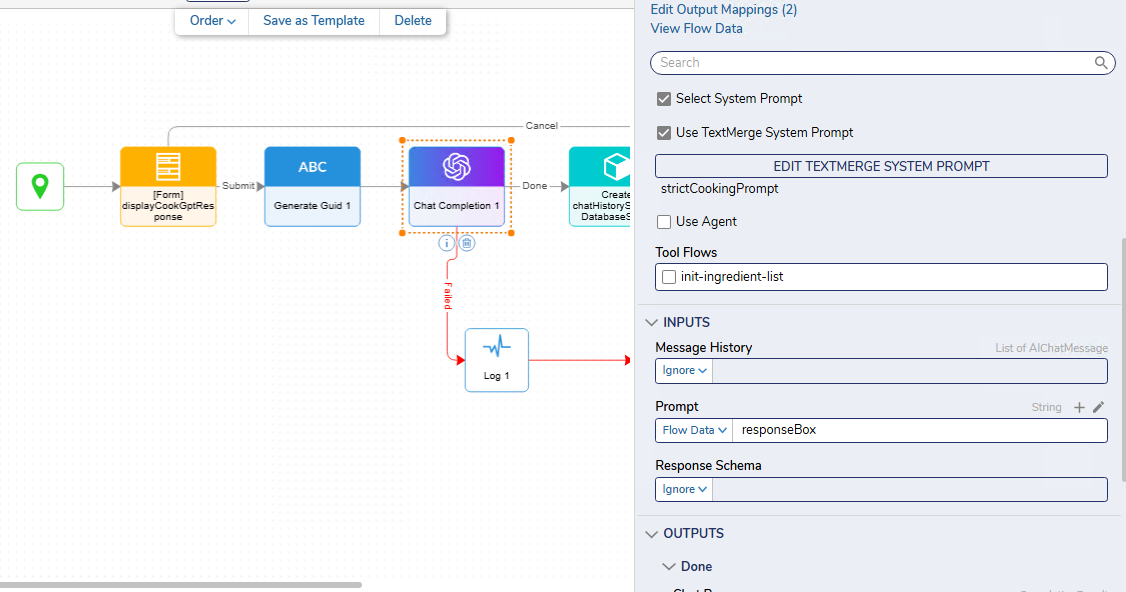Click the trash icon below Chat Completion
The image size is (1126, 592).
[x=467, y=243]
